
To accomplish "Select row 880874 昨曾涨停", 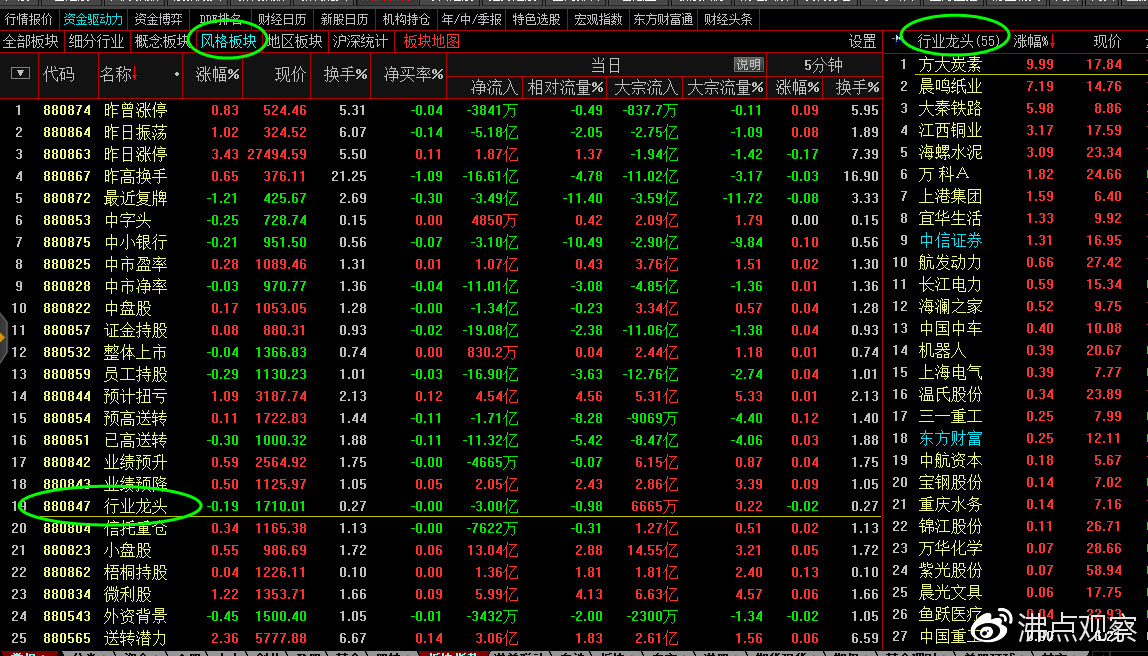I will [442, 110].
